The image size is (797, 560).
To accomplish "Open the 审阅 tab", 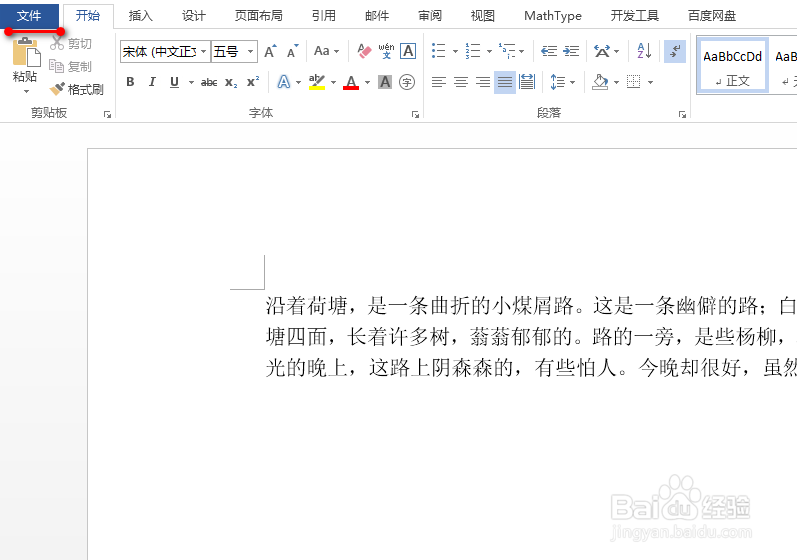I will click(430, 16).
